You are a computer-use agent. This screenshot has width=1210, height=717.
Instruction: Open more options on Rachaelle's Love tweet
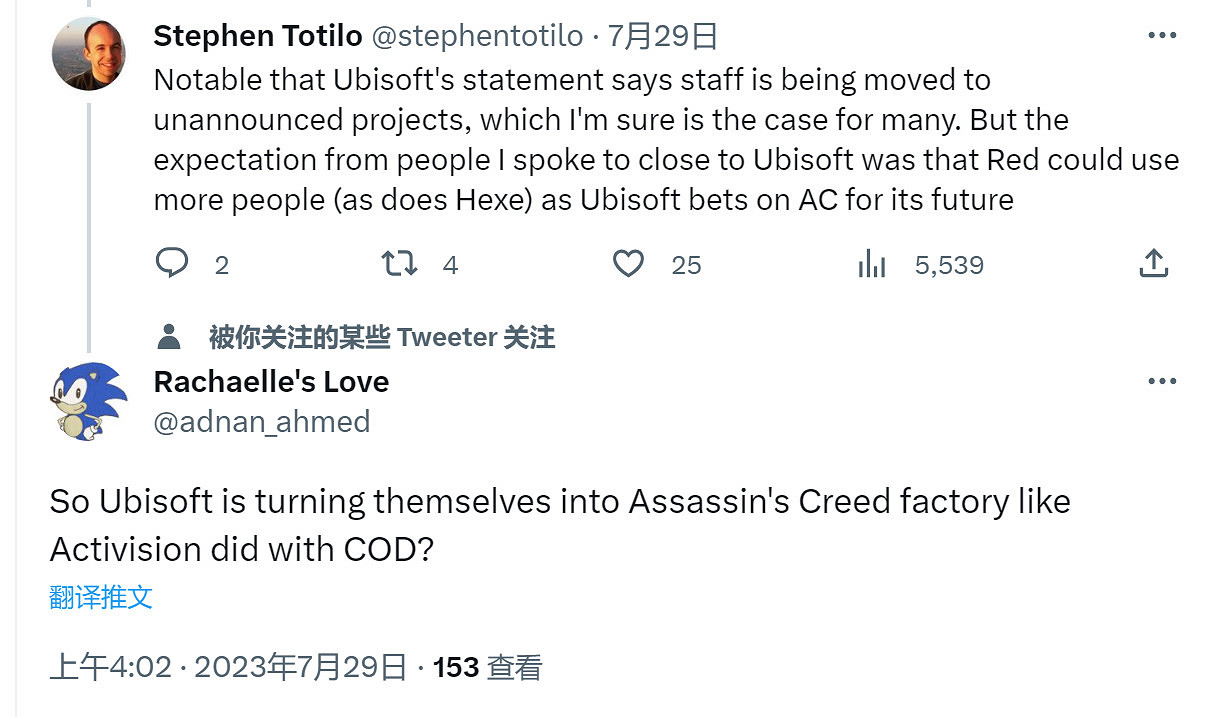pyautogui.click(x=1162, y=382)
